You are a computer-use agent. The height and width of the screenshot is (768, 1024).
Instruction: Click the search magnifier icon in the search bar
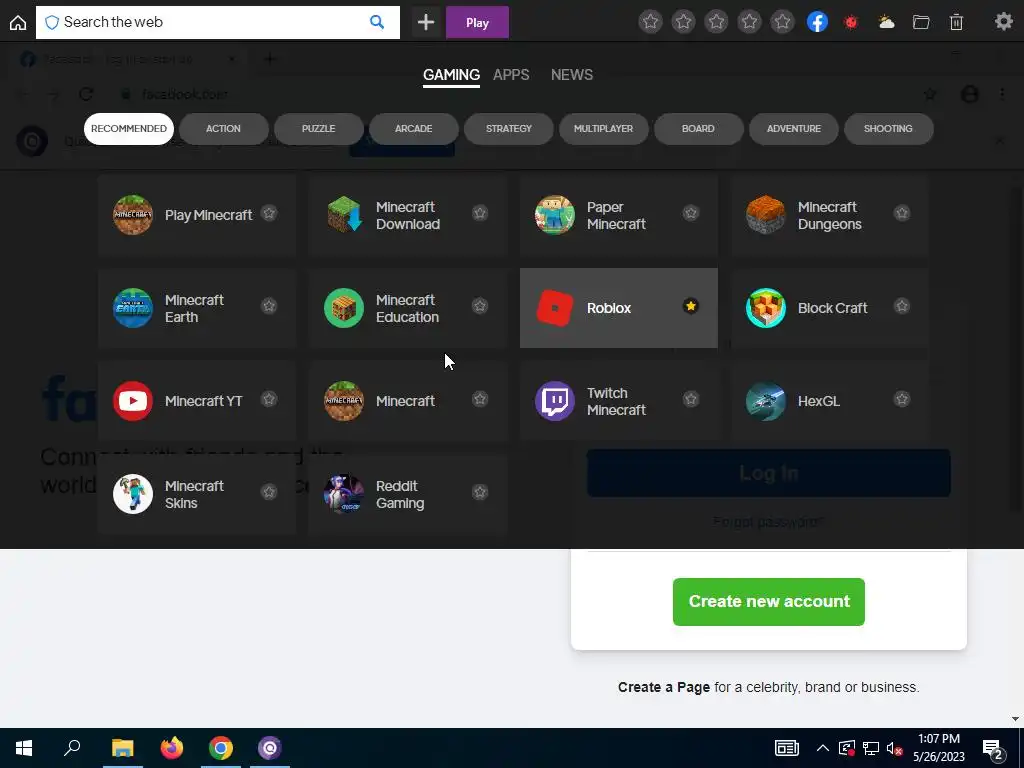(x=377, y=22)
